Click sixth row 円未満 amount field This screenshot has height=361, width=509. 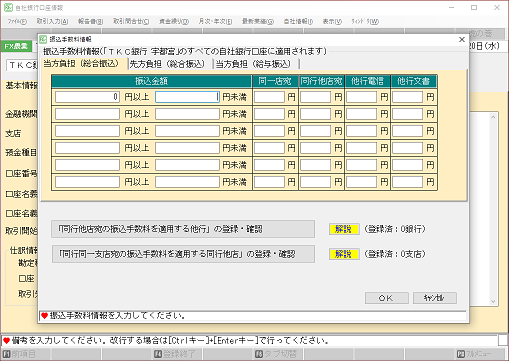point(187,182)
